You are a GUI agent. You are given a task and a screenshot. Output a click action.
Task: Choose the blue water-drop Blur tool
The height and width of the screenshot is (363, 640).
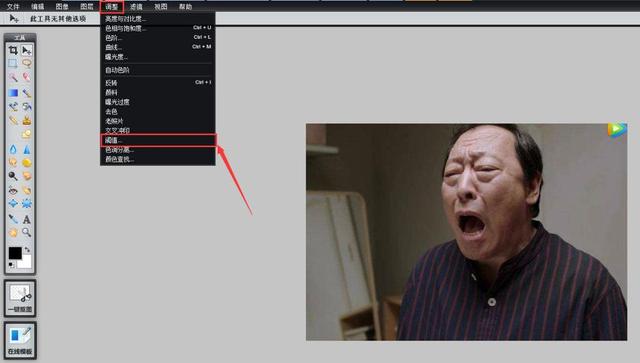point(13,149)
